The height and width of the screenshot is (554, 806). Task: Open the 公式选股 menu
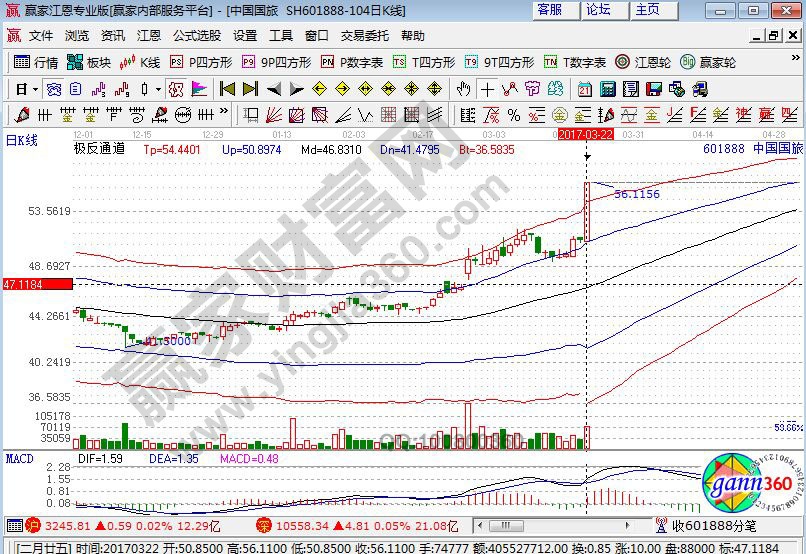click(x=197, y=35)
